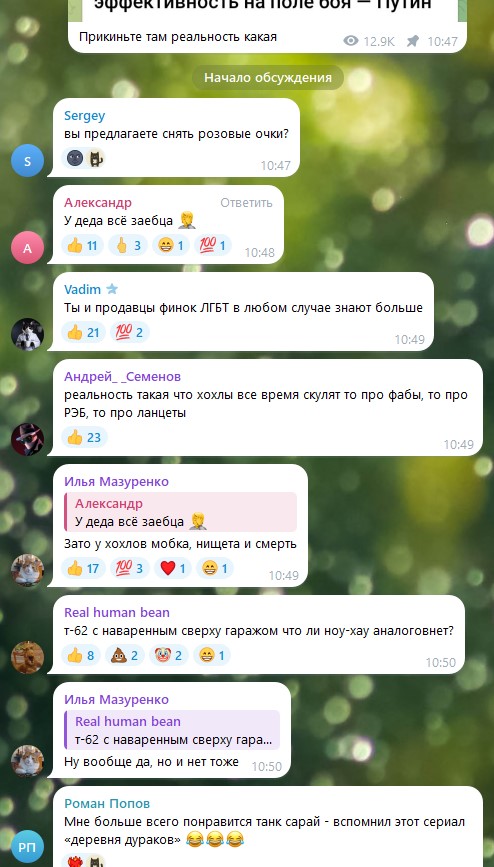Open Vadim's avatar picture
Screen dimensions: 494x867
[27, 334]
